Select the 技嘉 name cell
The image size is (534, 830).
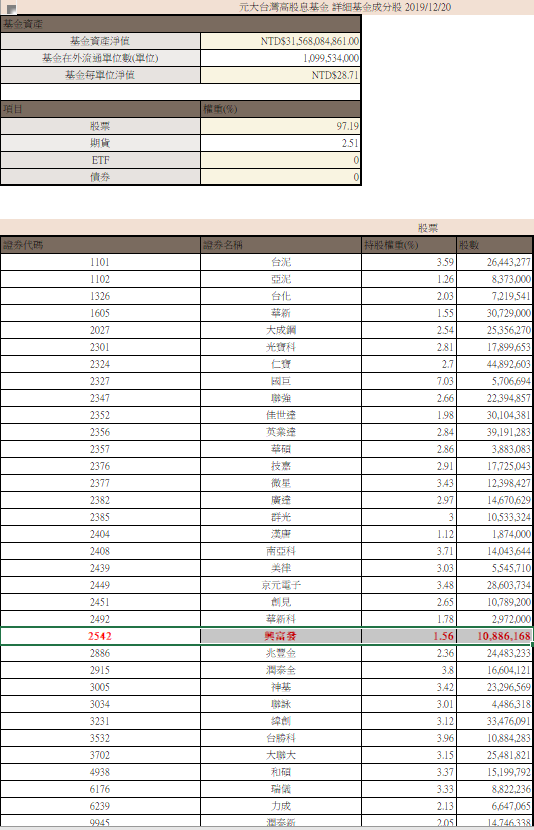click(281, 466)
